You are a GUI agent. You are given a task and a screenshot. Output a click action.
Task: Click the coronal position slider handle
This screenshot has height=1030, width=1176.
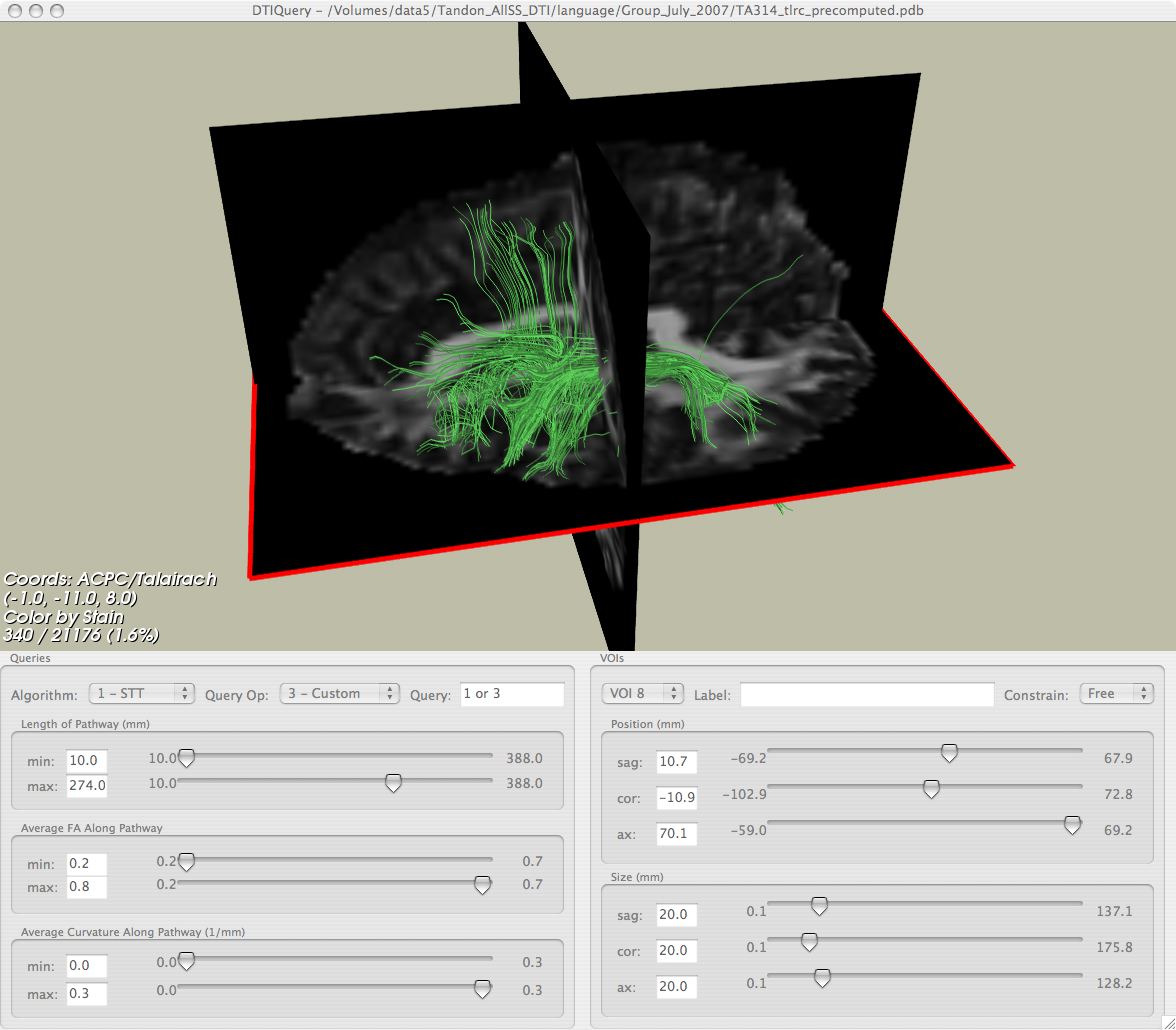tap(931, 789)
